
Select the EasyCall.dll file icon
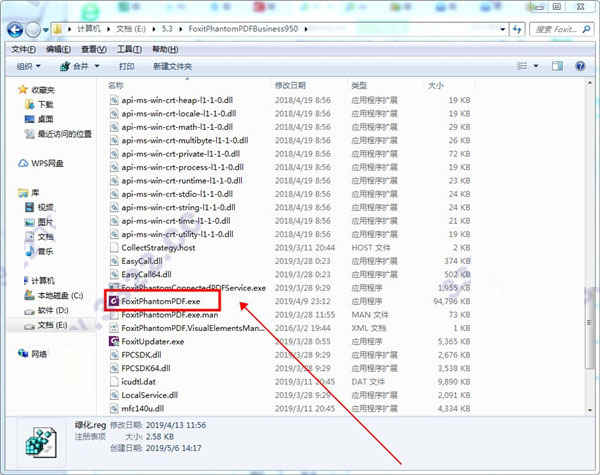(114, 261)
